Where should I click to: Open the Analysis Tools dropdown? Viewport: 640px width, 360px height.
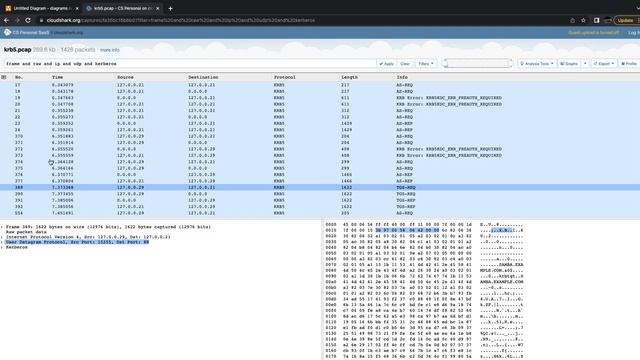pos(537,64)
